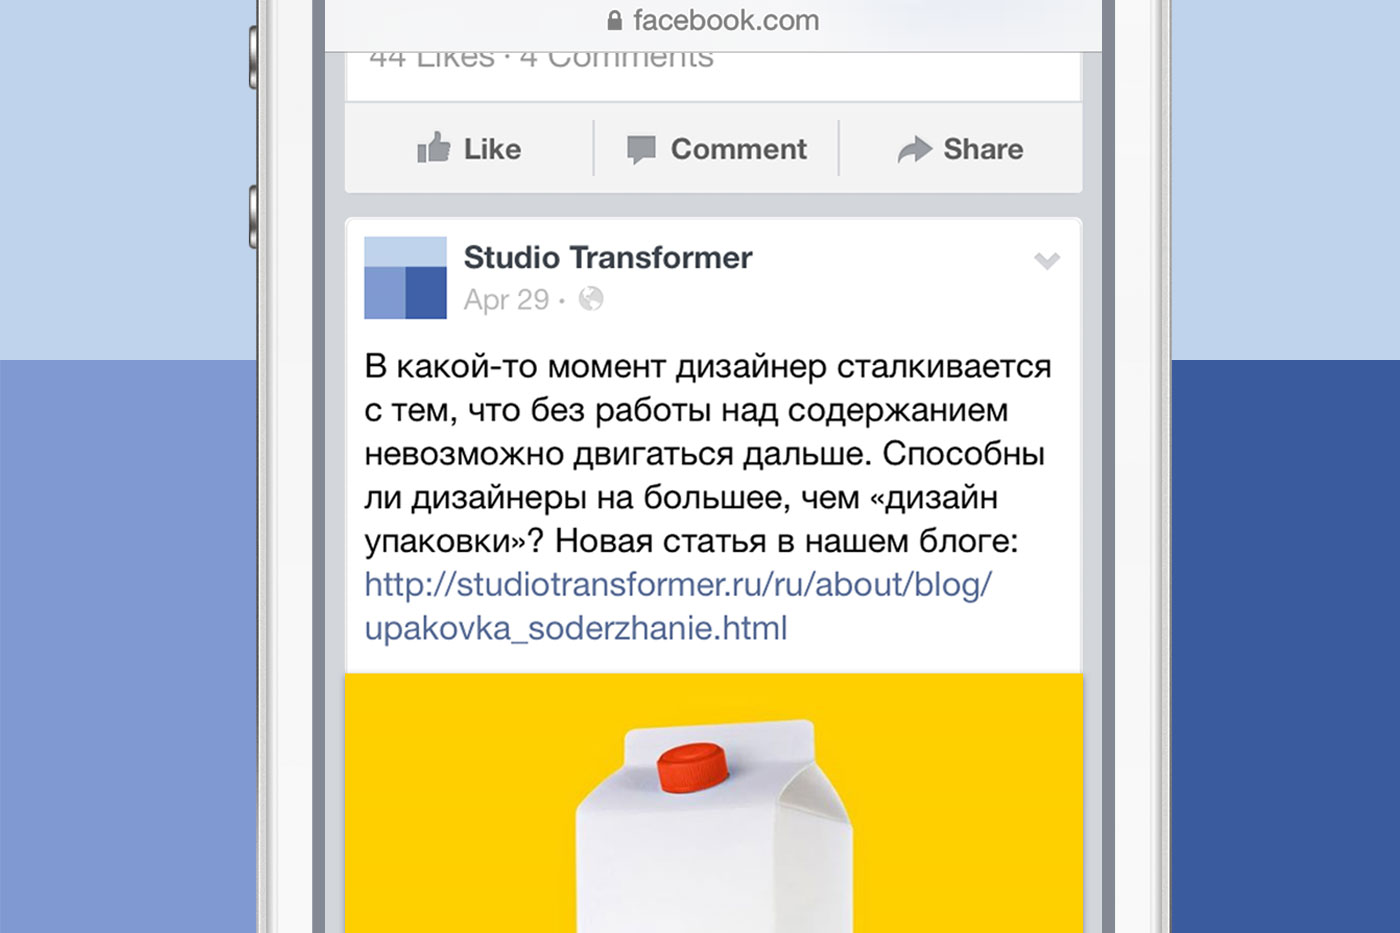This screenshot has height=933, width=1400.
Task: View the 4 Comments count
Action: click(617, 58)
